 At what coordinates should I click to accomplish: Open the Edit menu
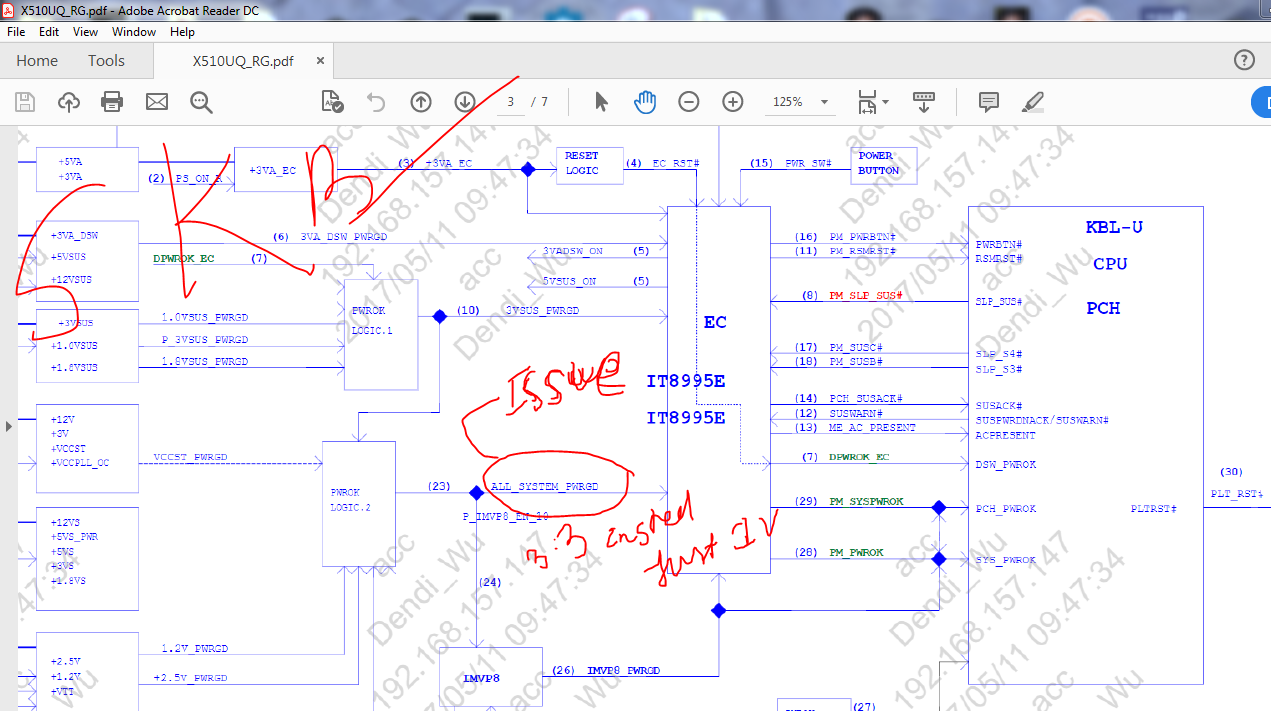pyautogui.click(x=49, y=32)
